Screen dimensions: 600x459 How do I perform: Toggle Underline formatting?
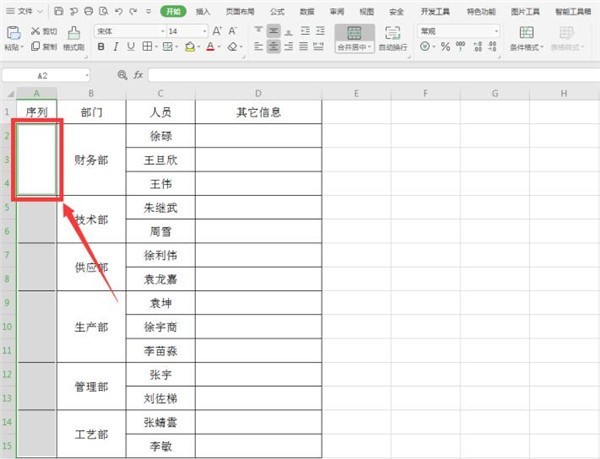[131, 47]
